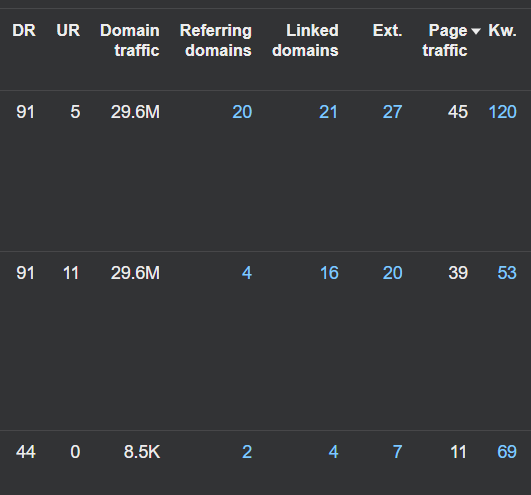Open the 120 keywords link
This screenshot has height=495, width=531.
pos(503,112)
